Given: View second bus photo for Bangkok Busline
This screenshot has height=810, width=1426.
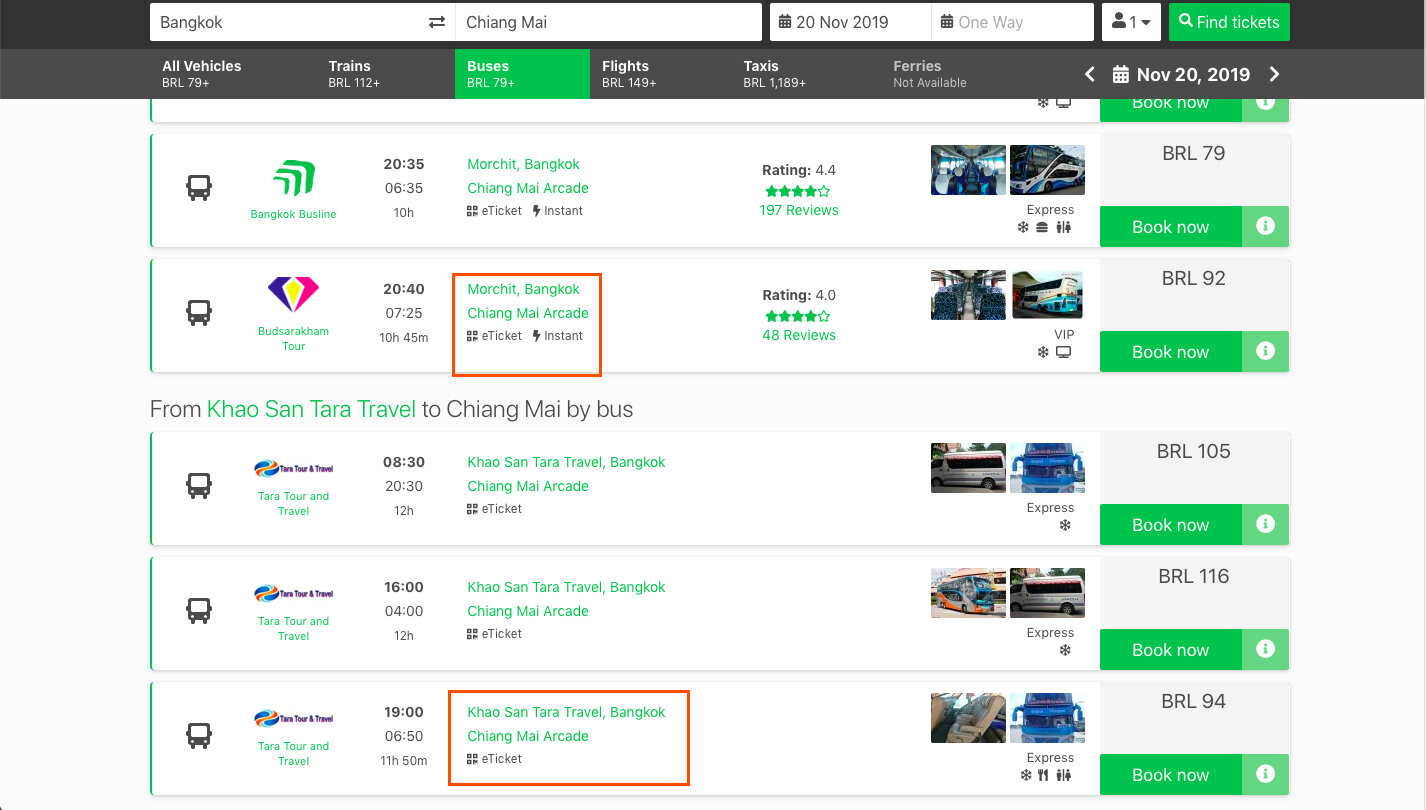Looking at the screenshot, I should 1047,170.
